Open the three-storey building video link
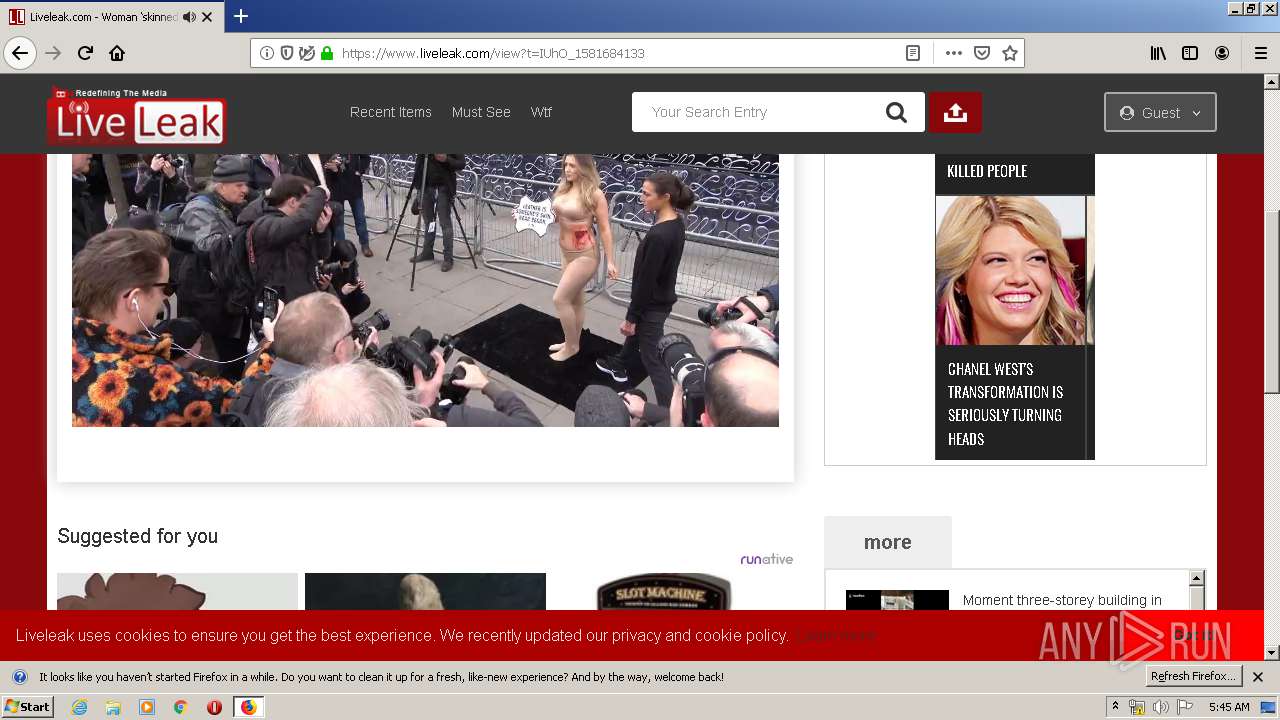1280x720 pixels. 1061,600
